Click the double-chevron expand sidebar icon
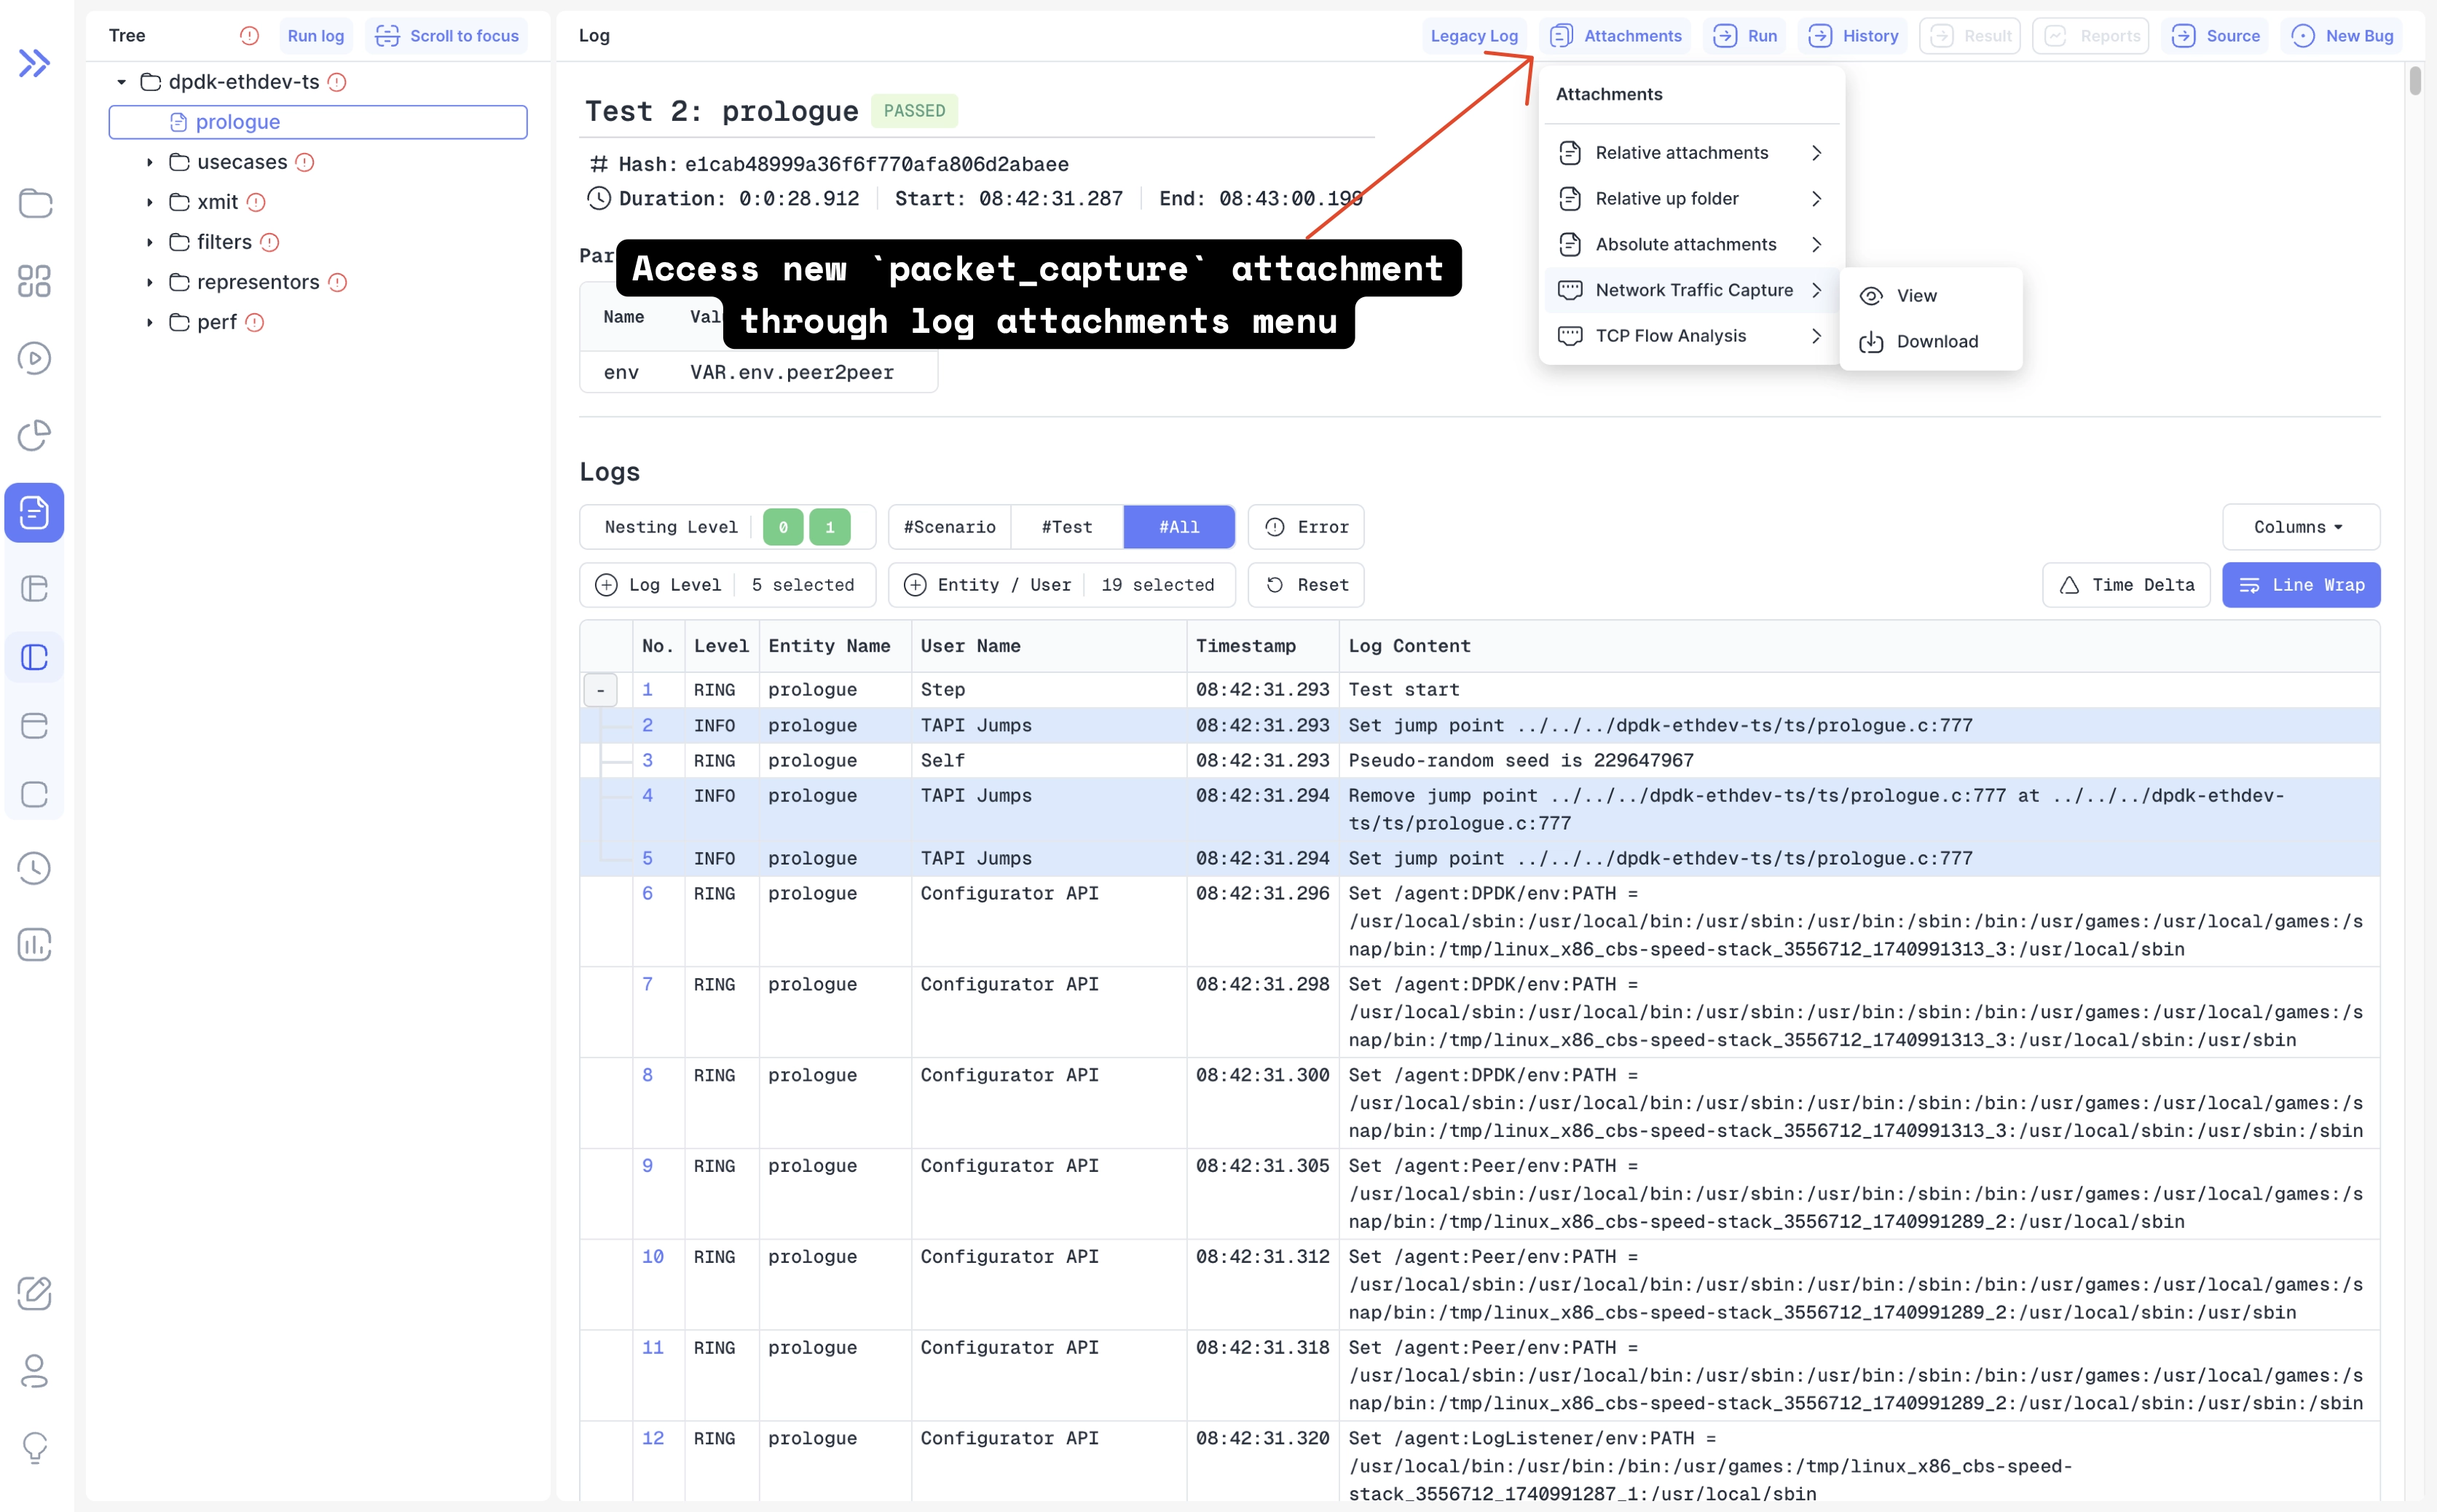 [x=34, y=63]
